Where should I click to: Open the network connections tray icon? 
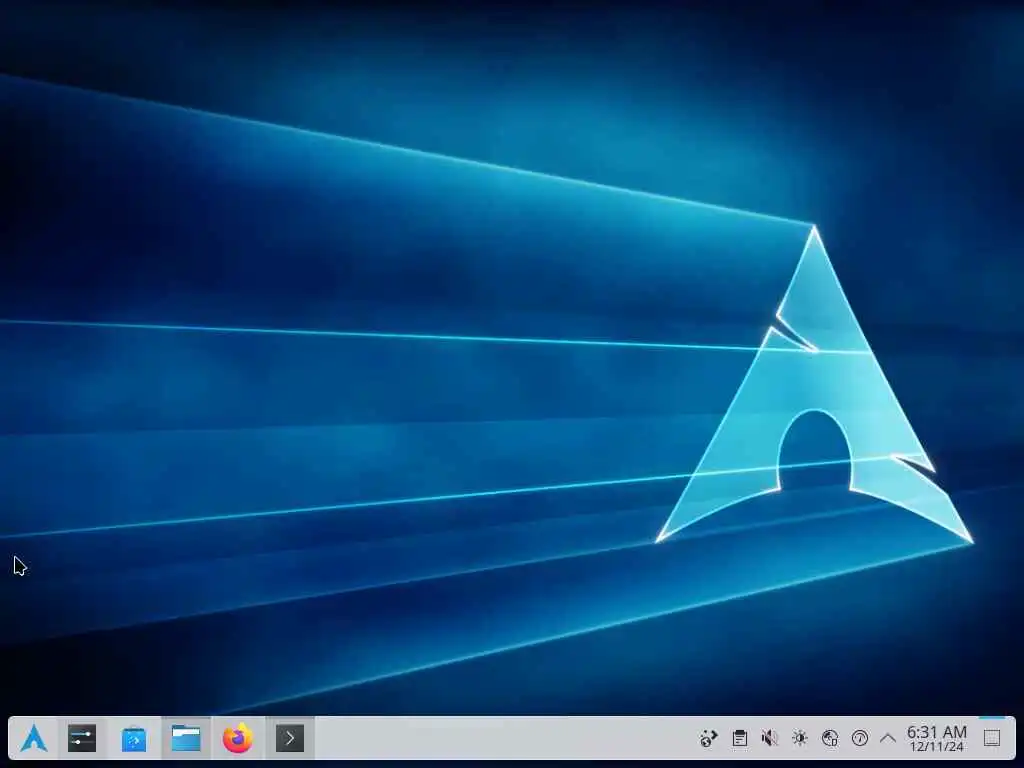pyautogui.click(x=829, y=738)
